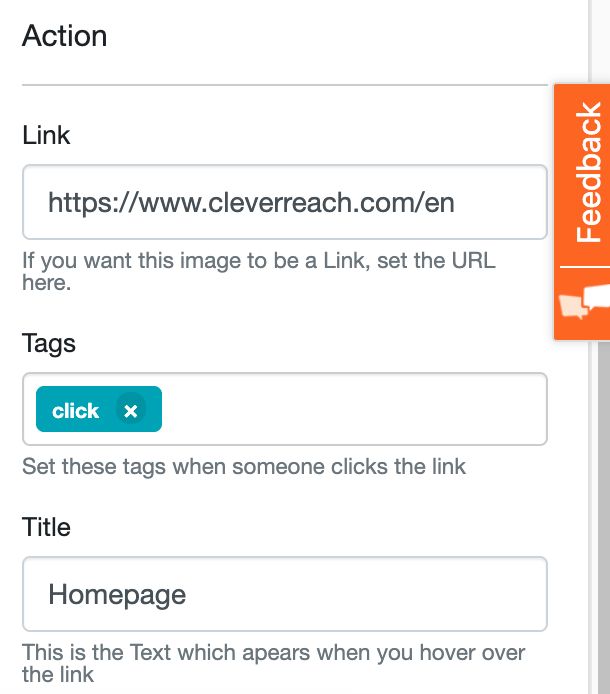Screen dimensions: 610x694
Task: Focus the Link URL input field
Action: pyautogui.click(x=284, y=203)
